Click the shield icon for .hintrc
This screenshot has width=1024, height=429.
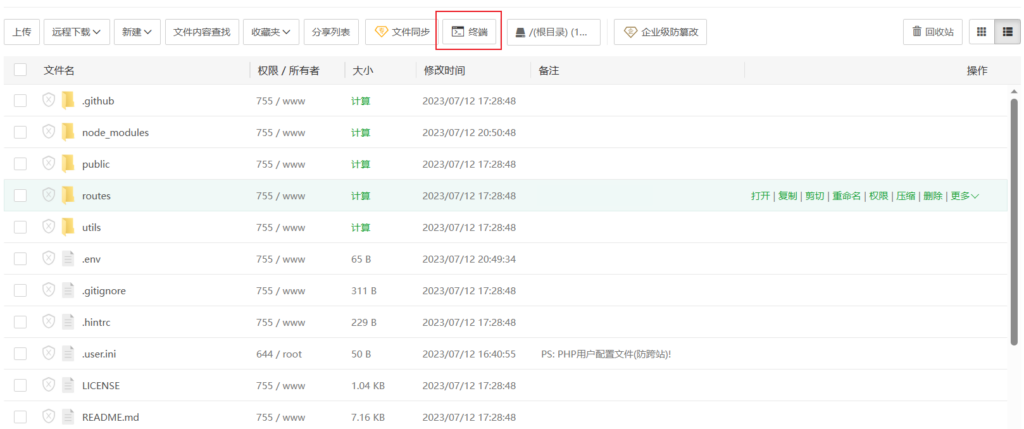(x=48, y=321)
